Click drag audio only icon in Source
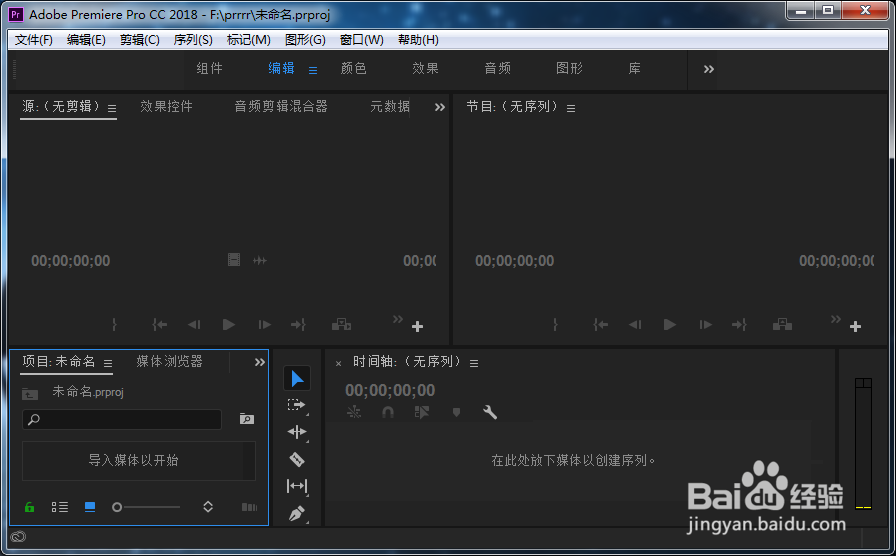The image size is (896, 556). pyautogui.click(x=260, y=261)
